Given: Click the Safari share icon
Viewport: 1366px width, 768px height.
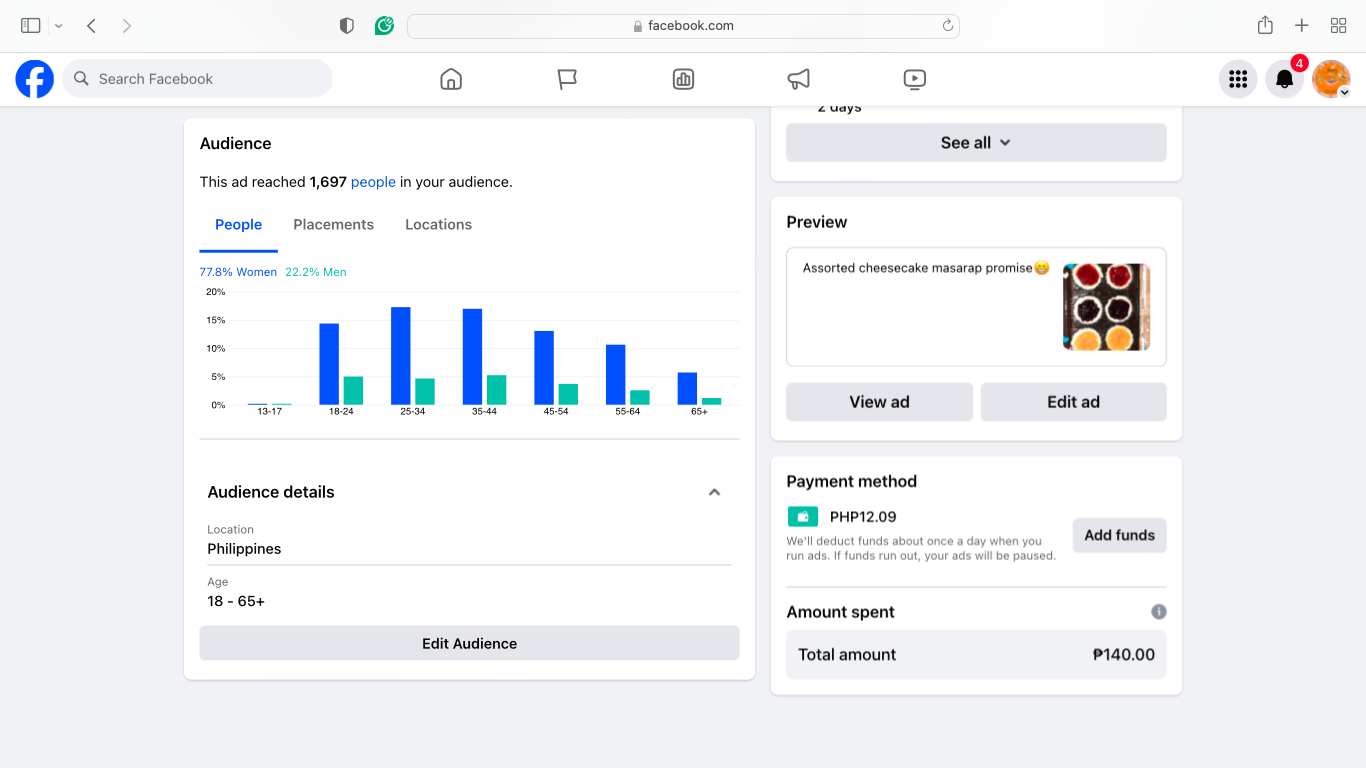Looking at the screenshot, I should pyautogui.click(x=1265, y=26).
